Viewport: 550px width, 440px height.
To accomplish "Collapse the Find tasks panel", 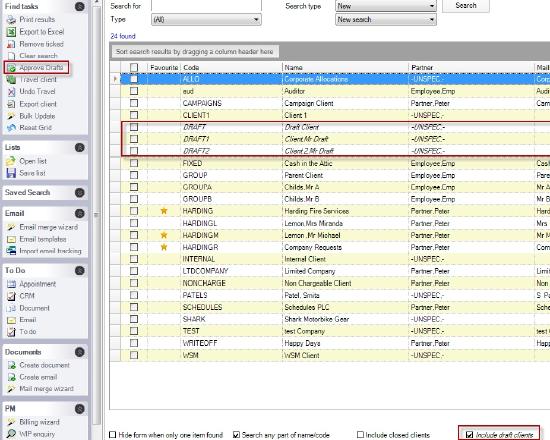I will (80, 6).
